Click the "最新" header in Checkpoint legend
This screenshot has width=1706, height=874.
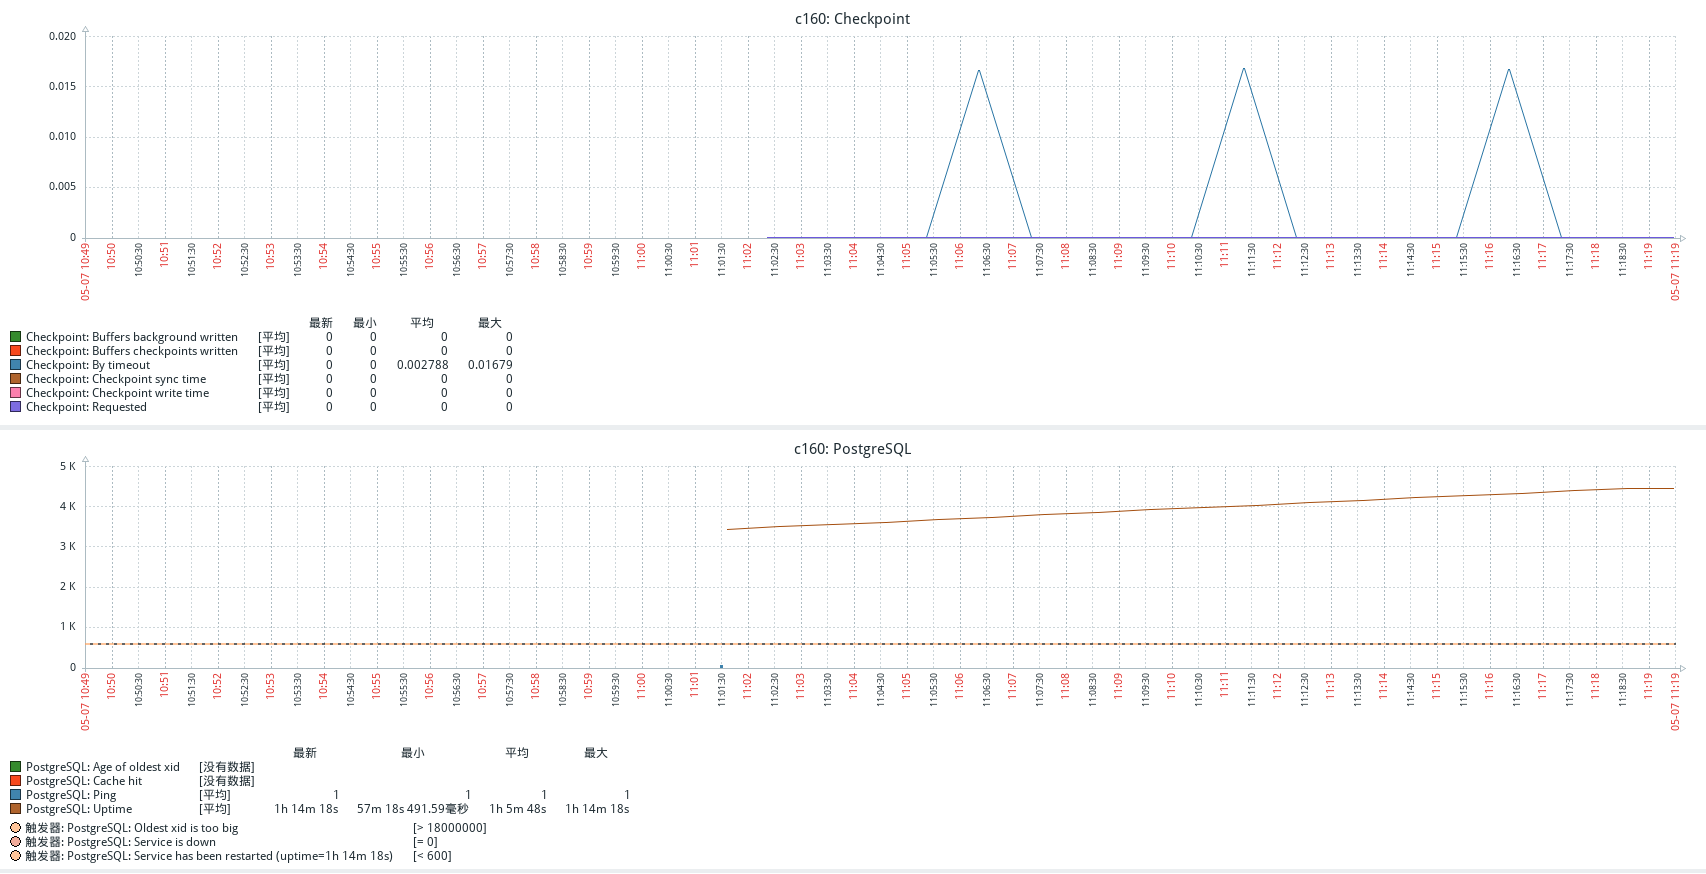tap(321, 323)
